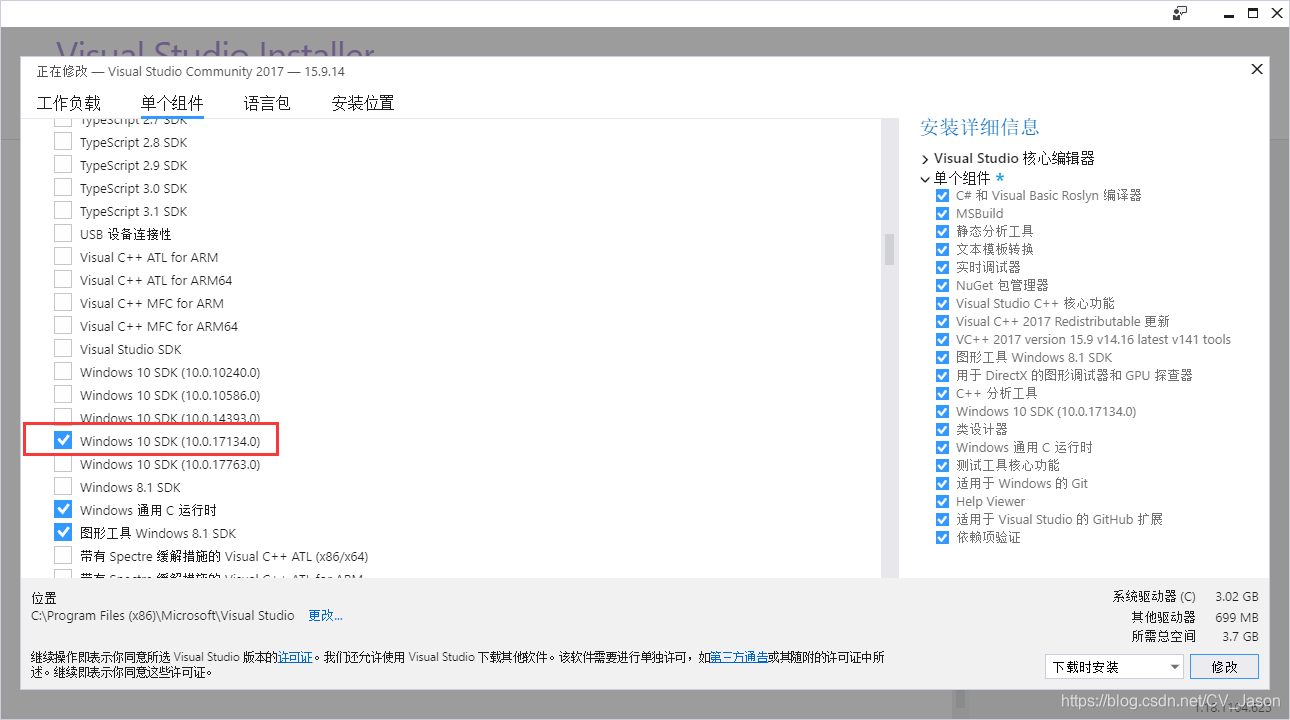The height and width of the screenshot is (720, 1290).
Task: Uncheck Help Viewer in install details
Action: (942, 502)
